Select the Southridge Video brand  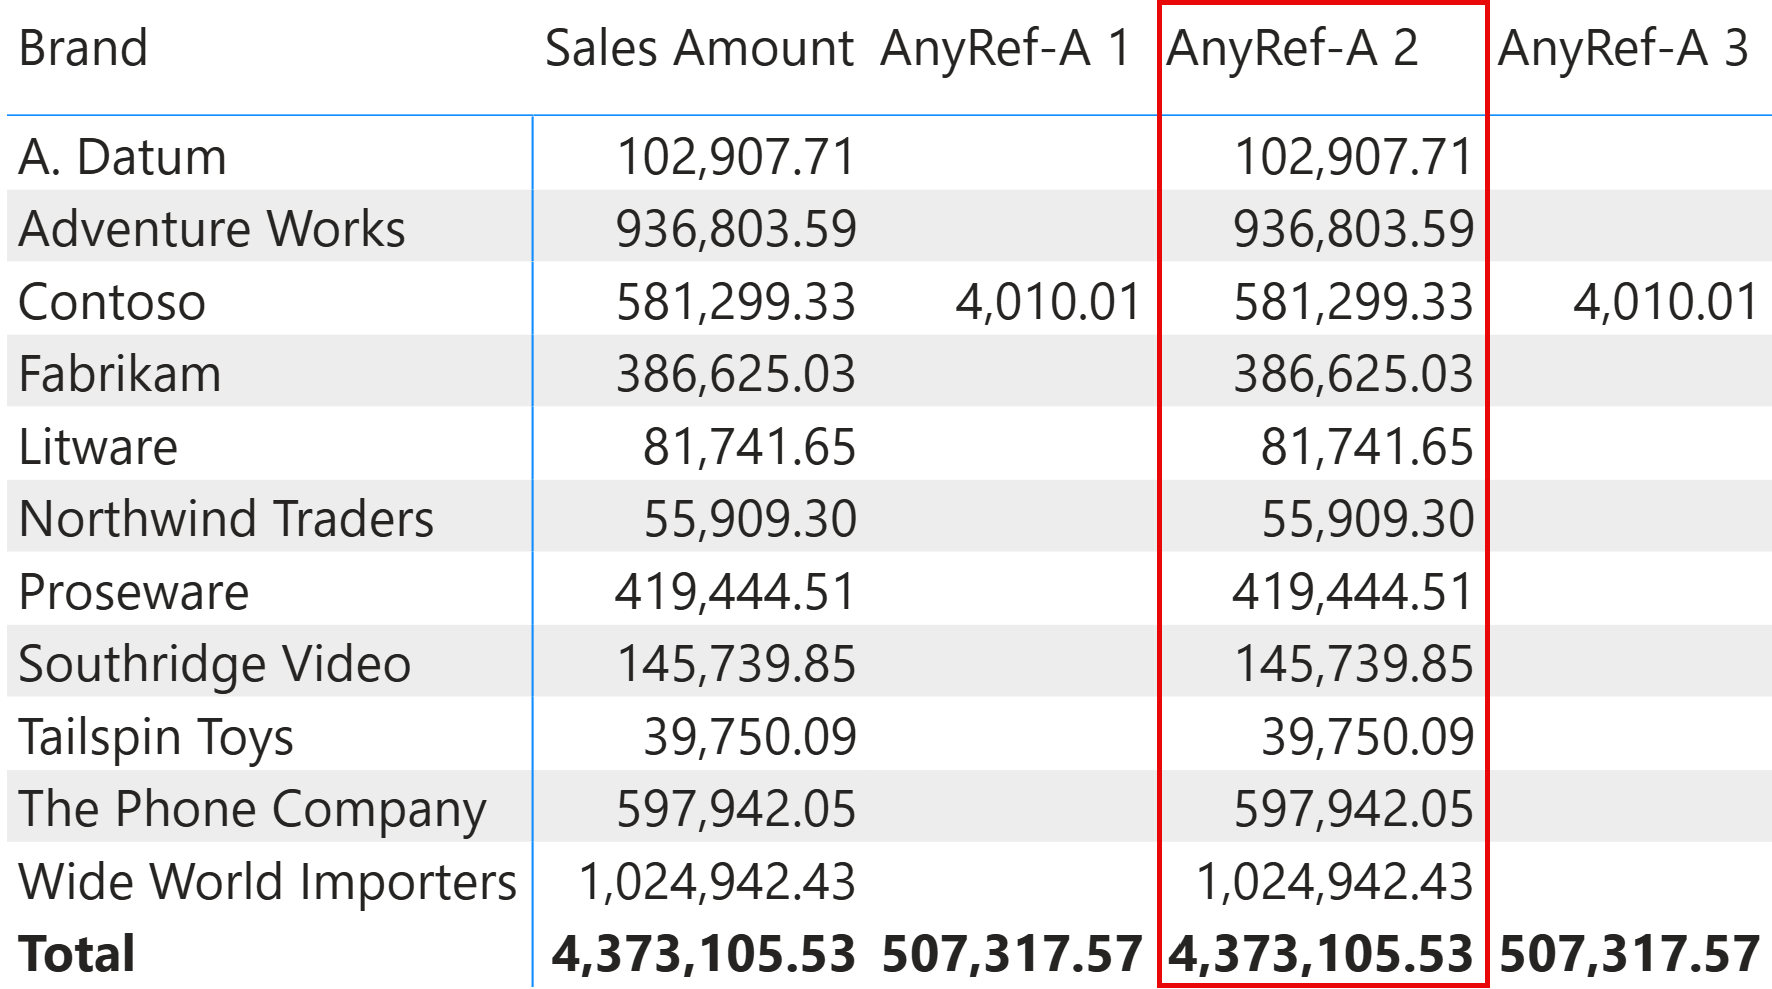215,664
